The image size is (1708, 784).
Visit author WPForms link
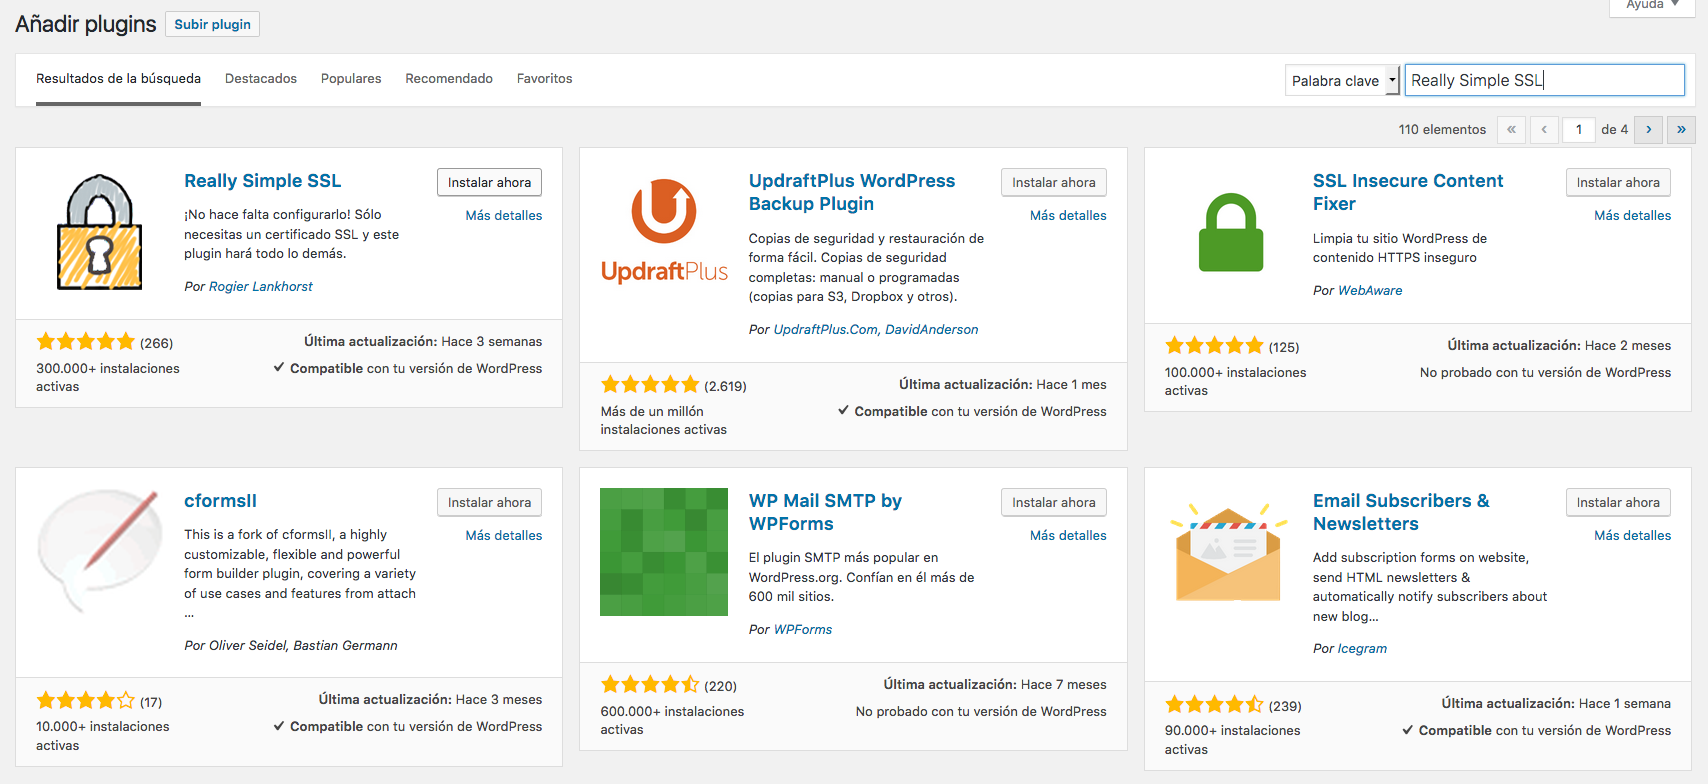pos(803,629)
